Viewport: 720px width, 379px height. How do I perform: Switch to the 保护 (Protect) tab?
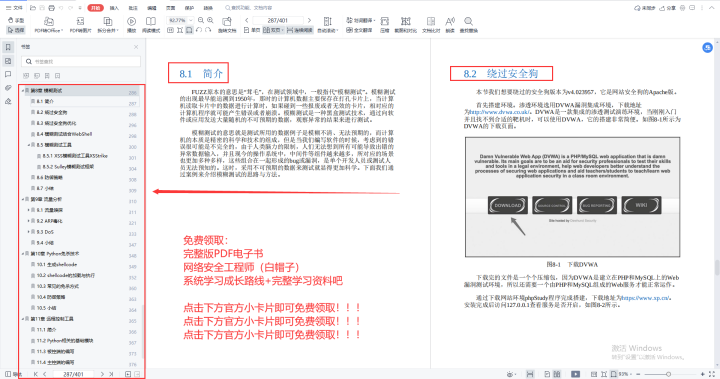[x=189, y=8]
